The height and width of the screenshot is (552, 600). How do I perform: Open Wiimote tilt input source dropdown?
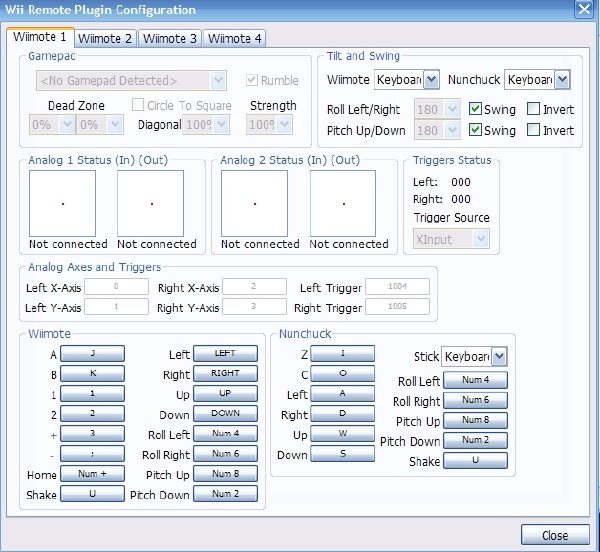(406, 80)
